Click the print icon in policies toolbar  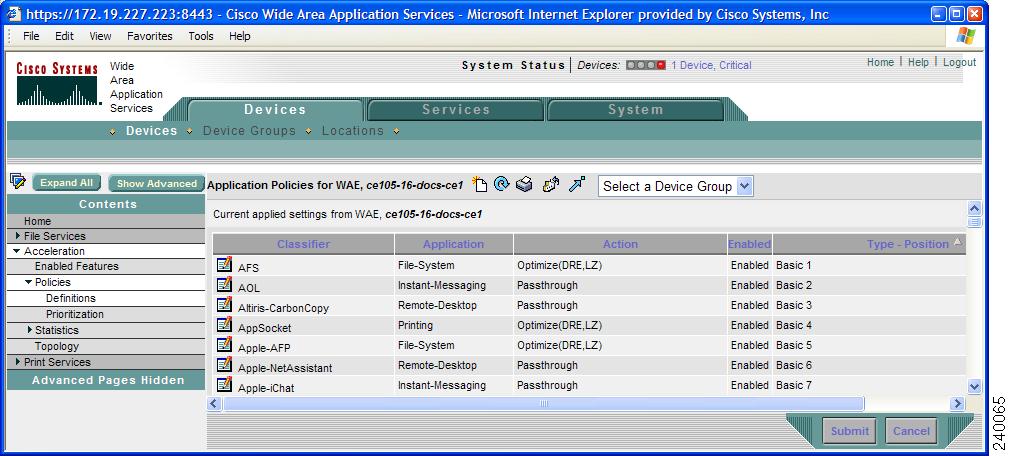click(x=524, y=185)
